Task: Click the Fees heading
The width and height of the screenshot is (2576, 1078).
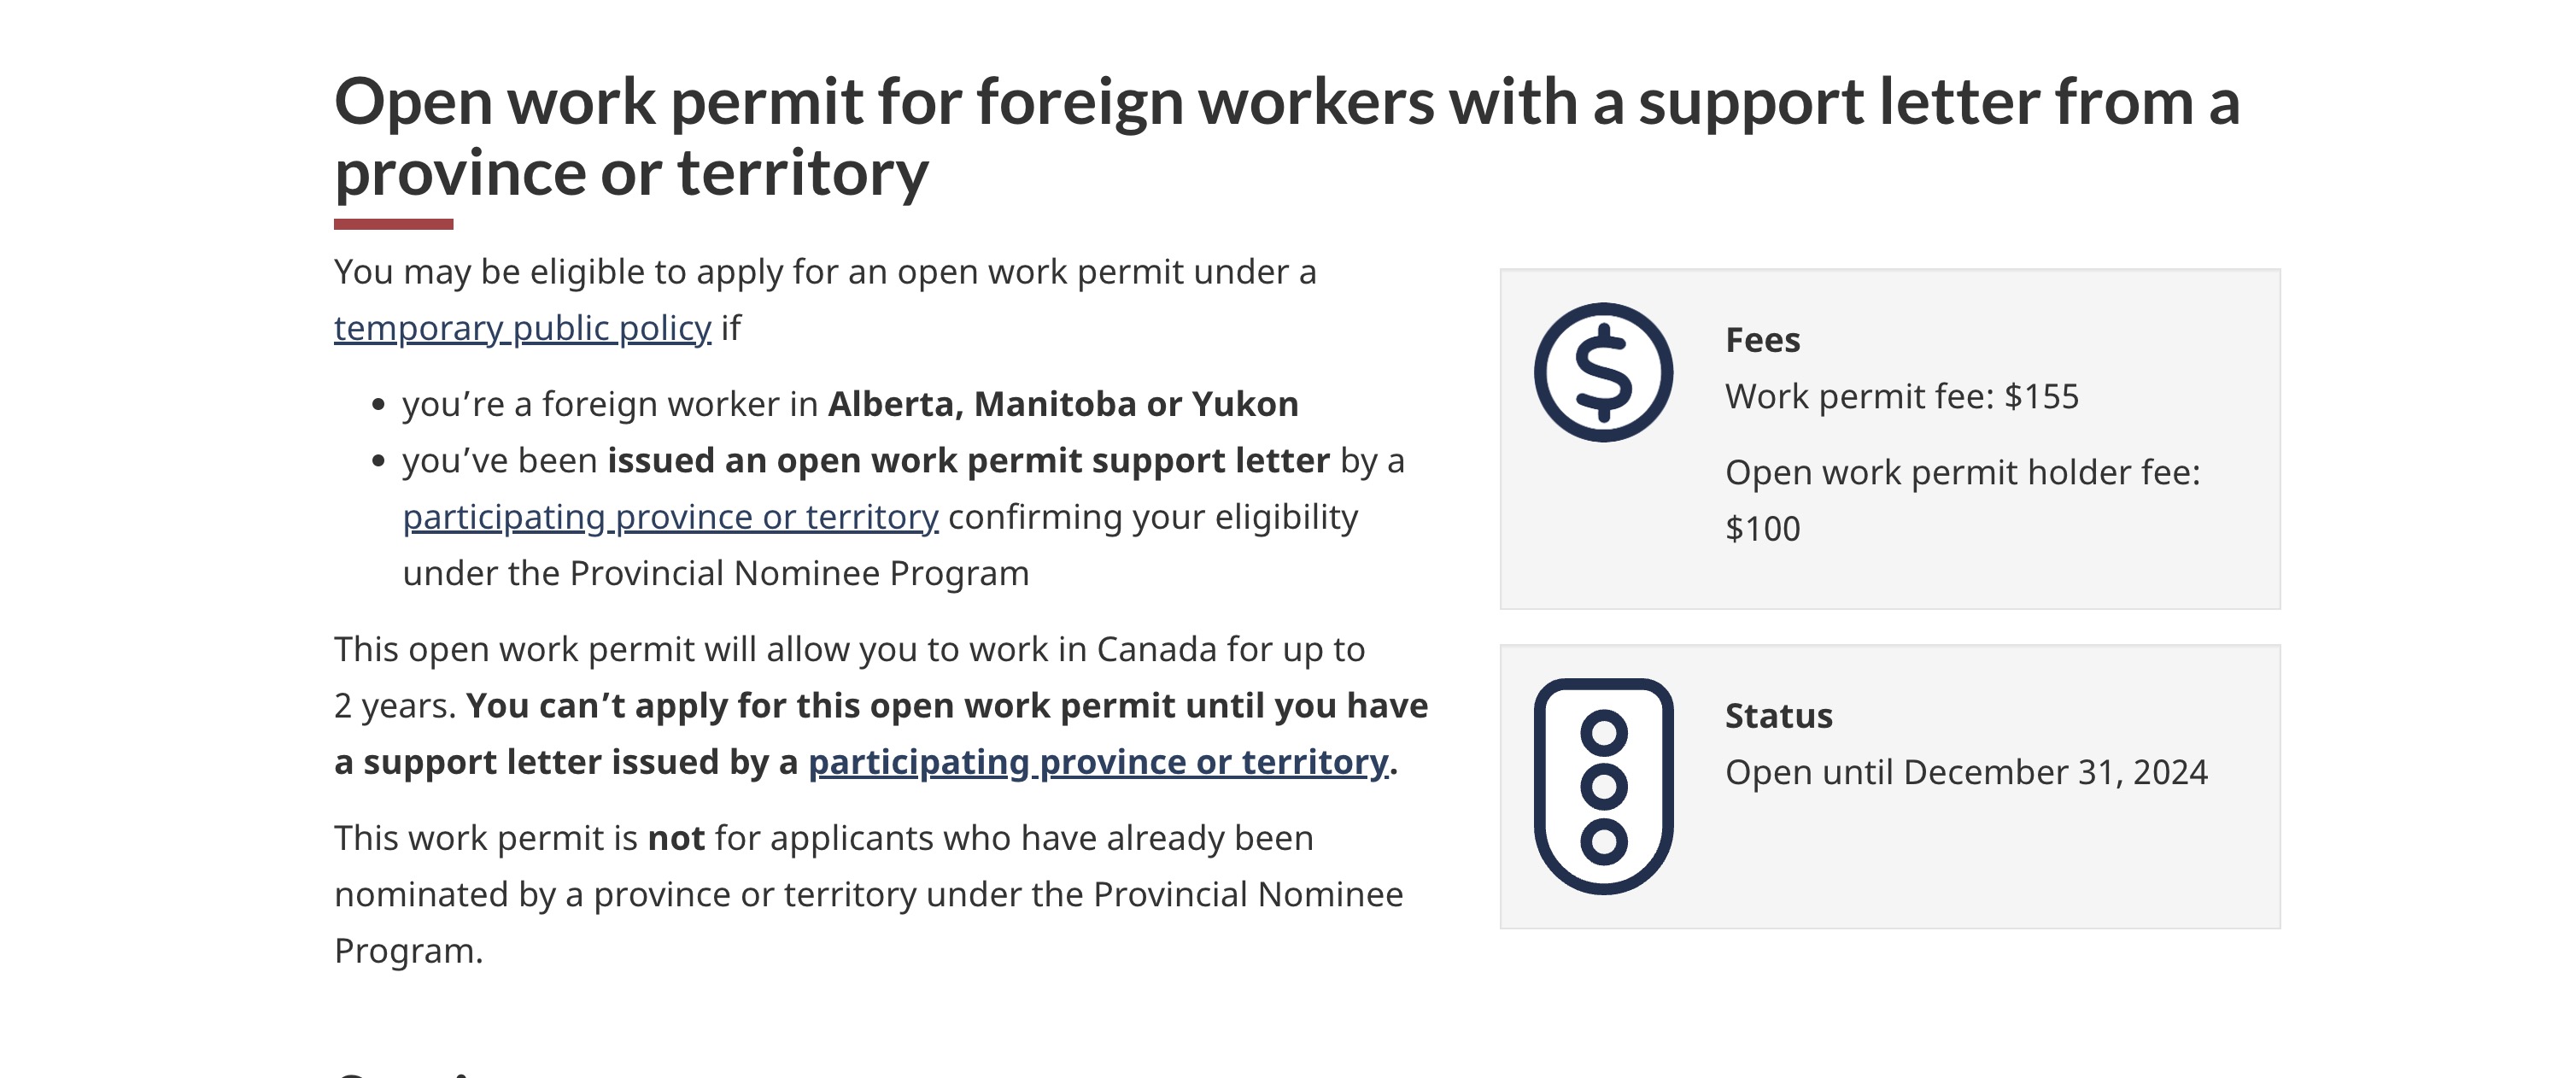Action: pos(1762,340)
